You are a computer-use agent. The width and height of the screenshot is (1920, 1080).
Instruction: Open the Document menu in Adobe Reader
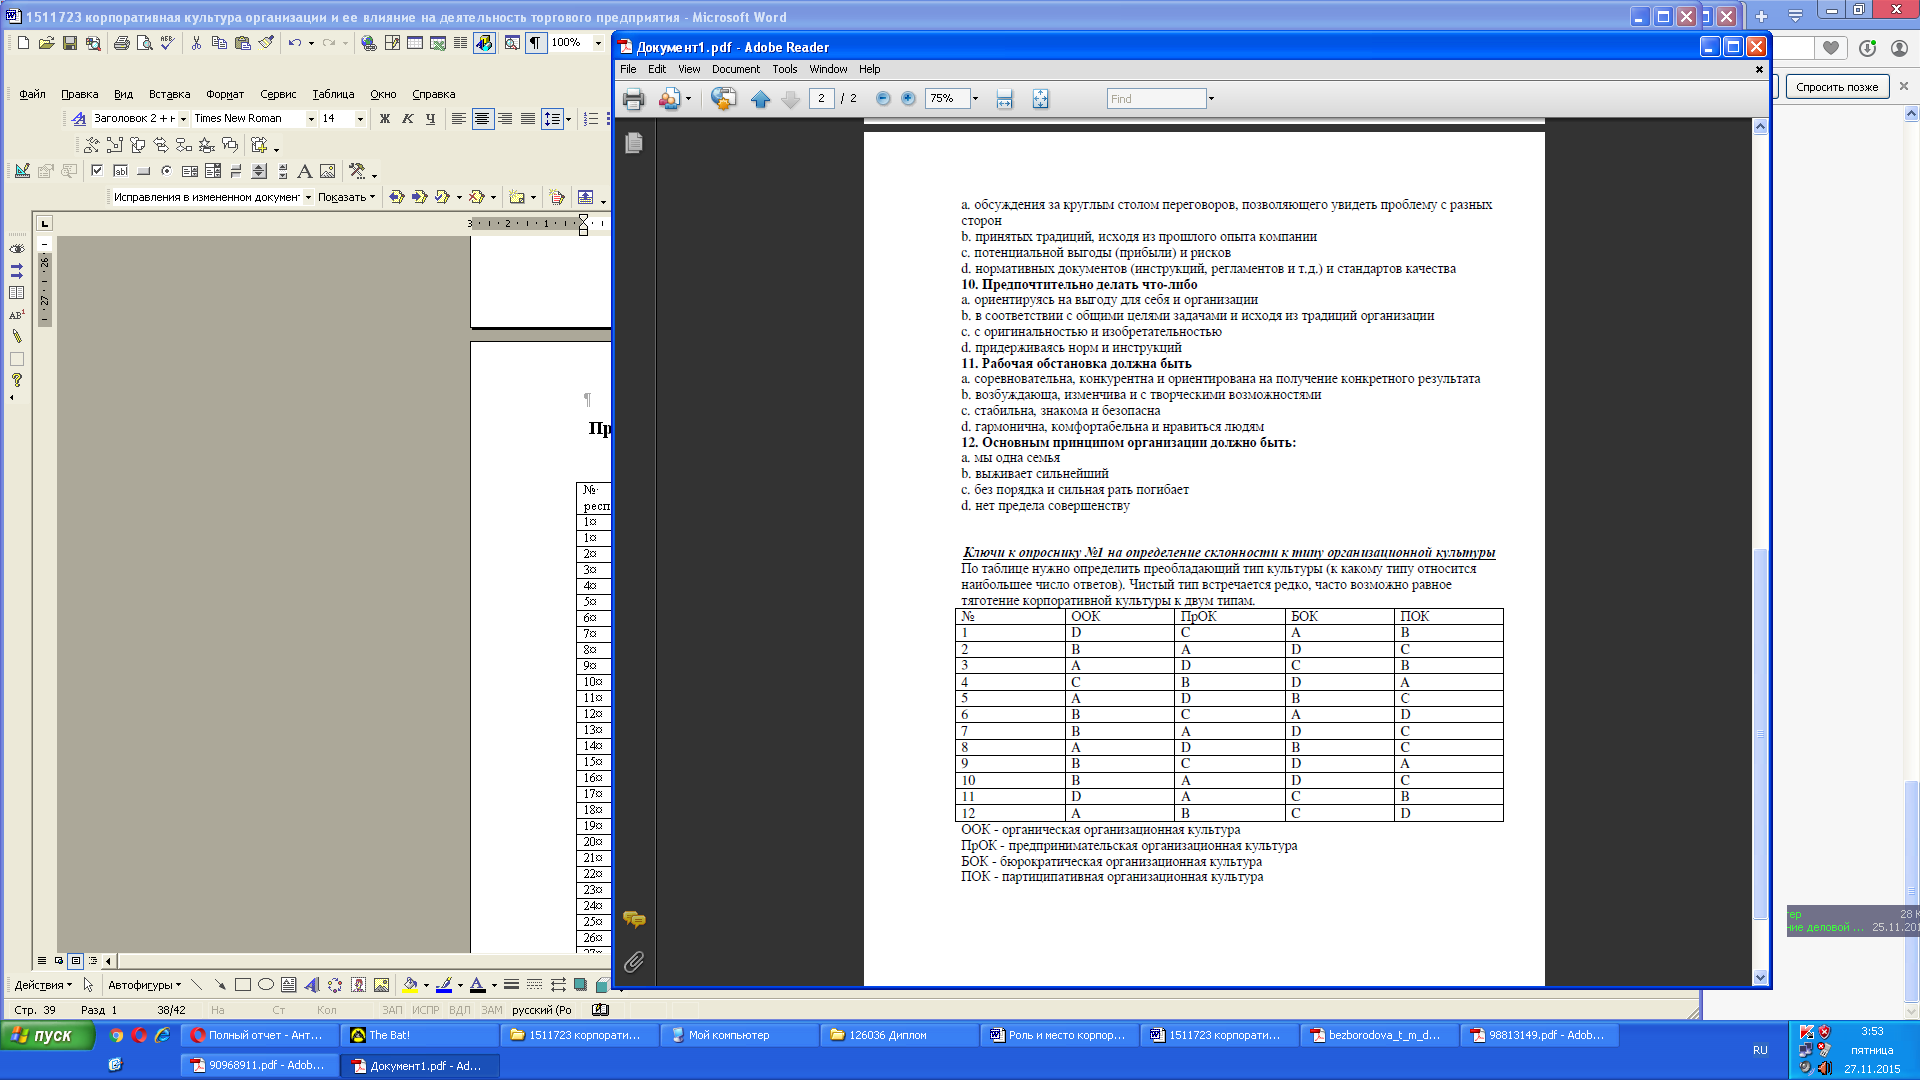pyautogui.click(x=736, y=69)
